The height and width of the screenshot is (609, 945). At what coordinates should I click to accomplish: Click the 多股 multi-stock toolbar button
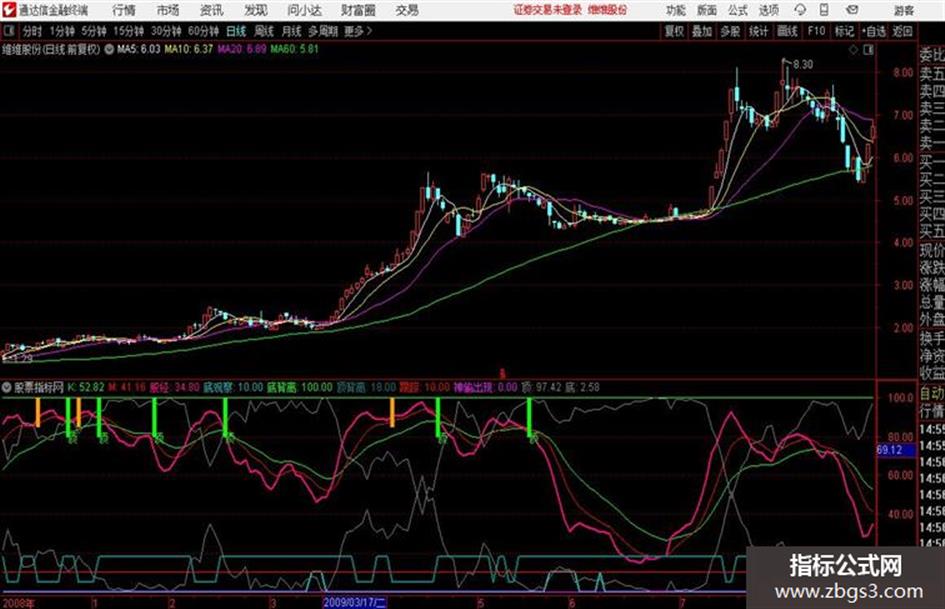click(x=730, y=31)
